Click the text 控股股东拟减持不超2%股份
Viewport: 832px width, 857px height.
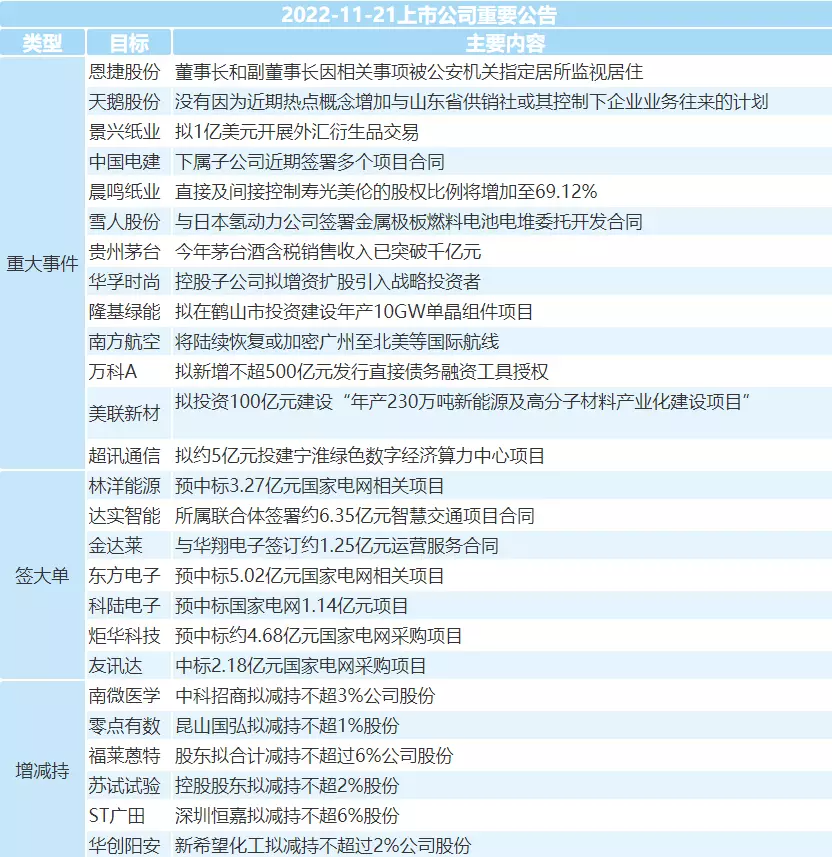coord(287,786)
